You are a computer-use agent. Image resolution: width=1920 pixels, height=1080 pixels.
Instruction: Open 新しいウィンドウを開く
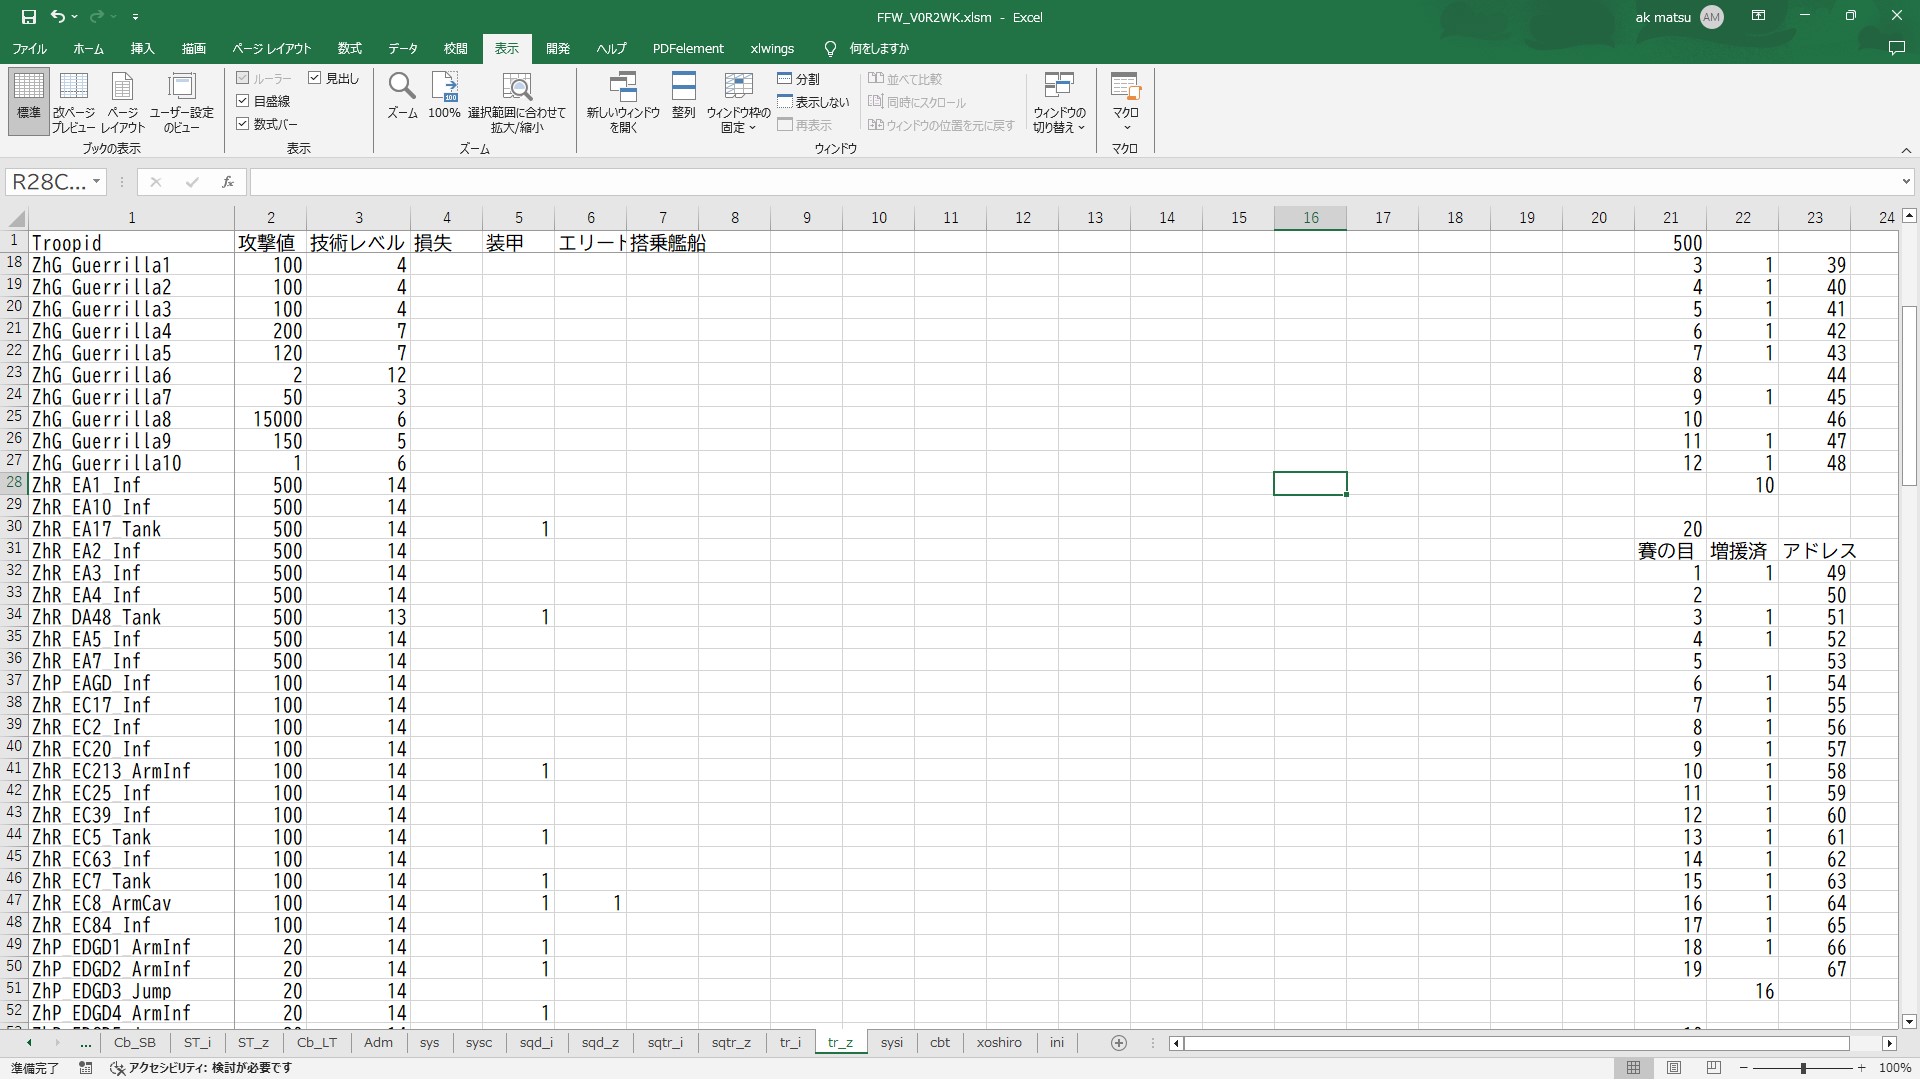coord(623,101)
